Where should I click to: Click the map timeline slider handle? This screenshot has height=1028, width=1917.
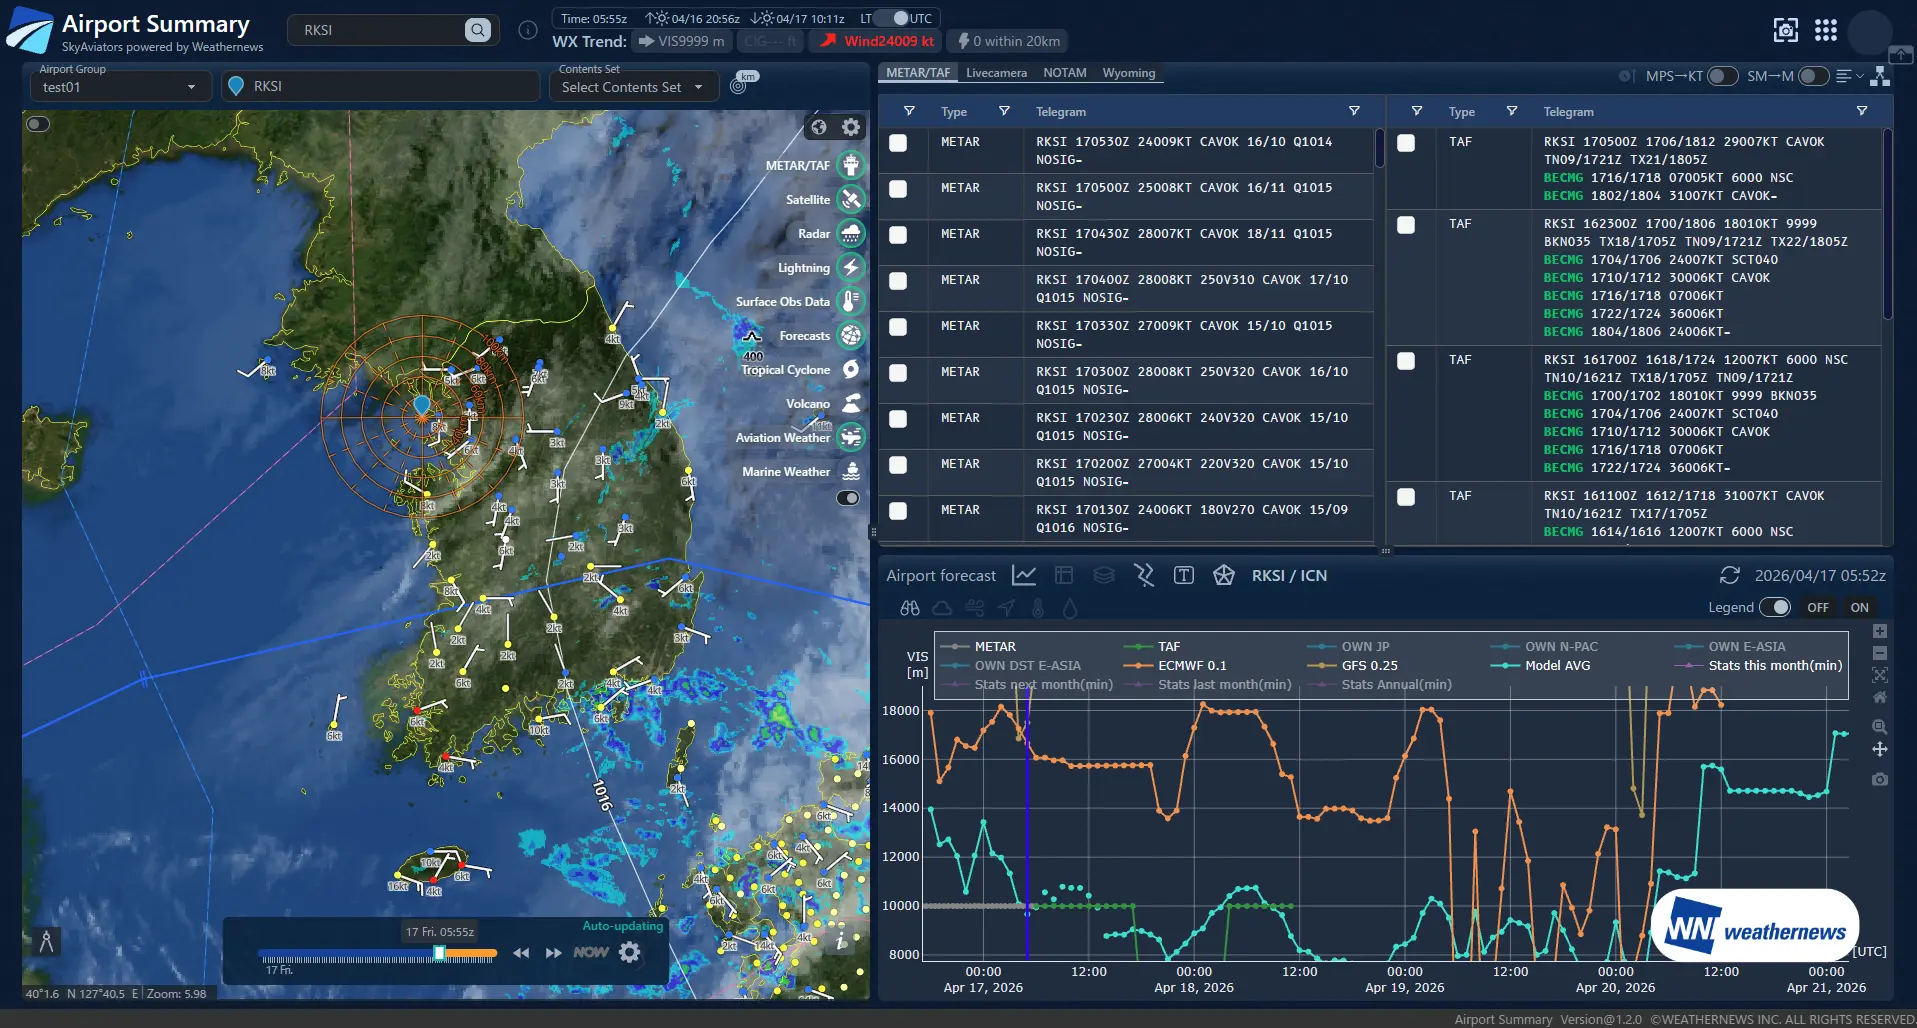(x=439, y=954)
